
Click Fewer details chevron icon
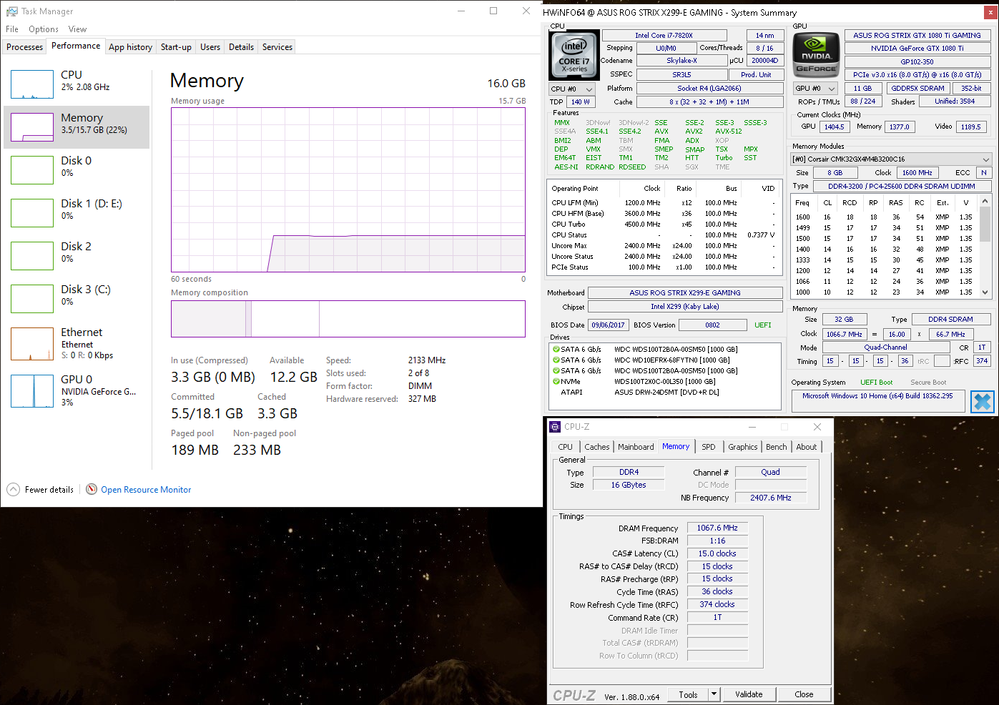[13, 489]
